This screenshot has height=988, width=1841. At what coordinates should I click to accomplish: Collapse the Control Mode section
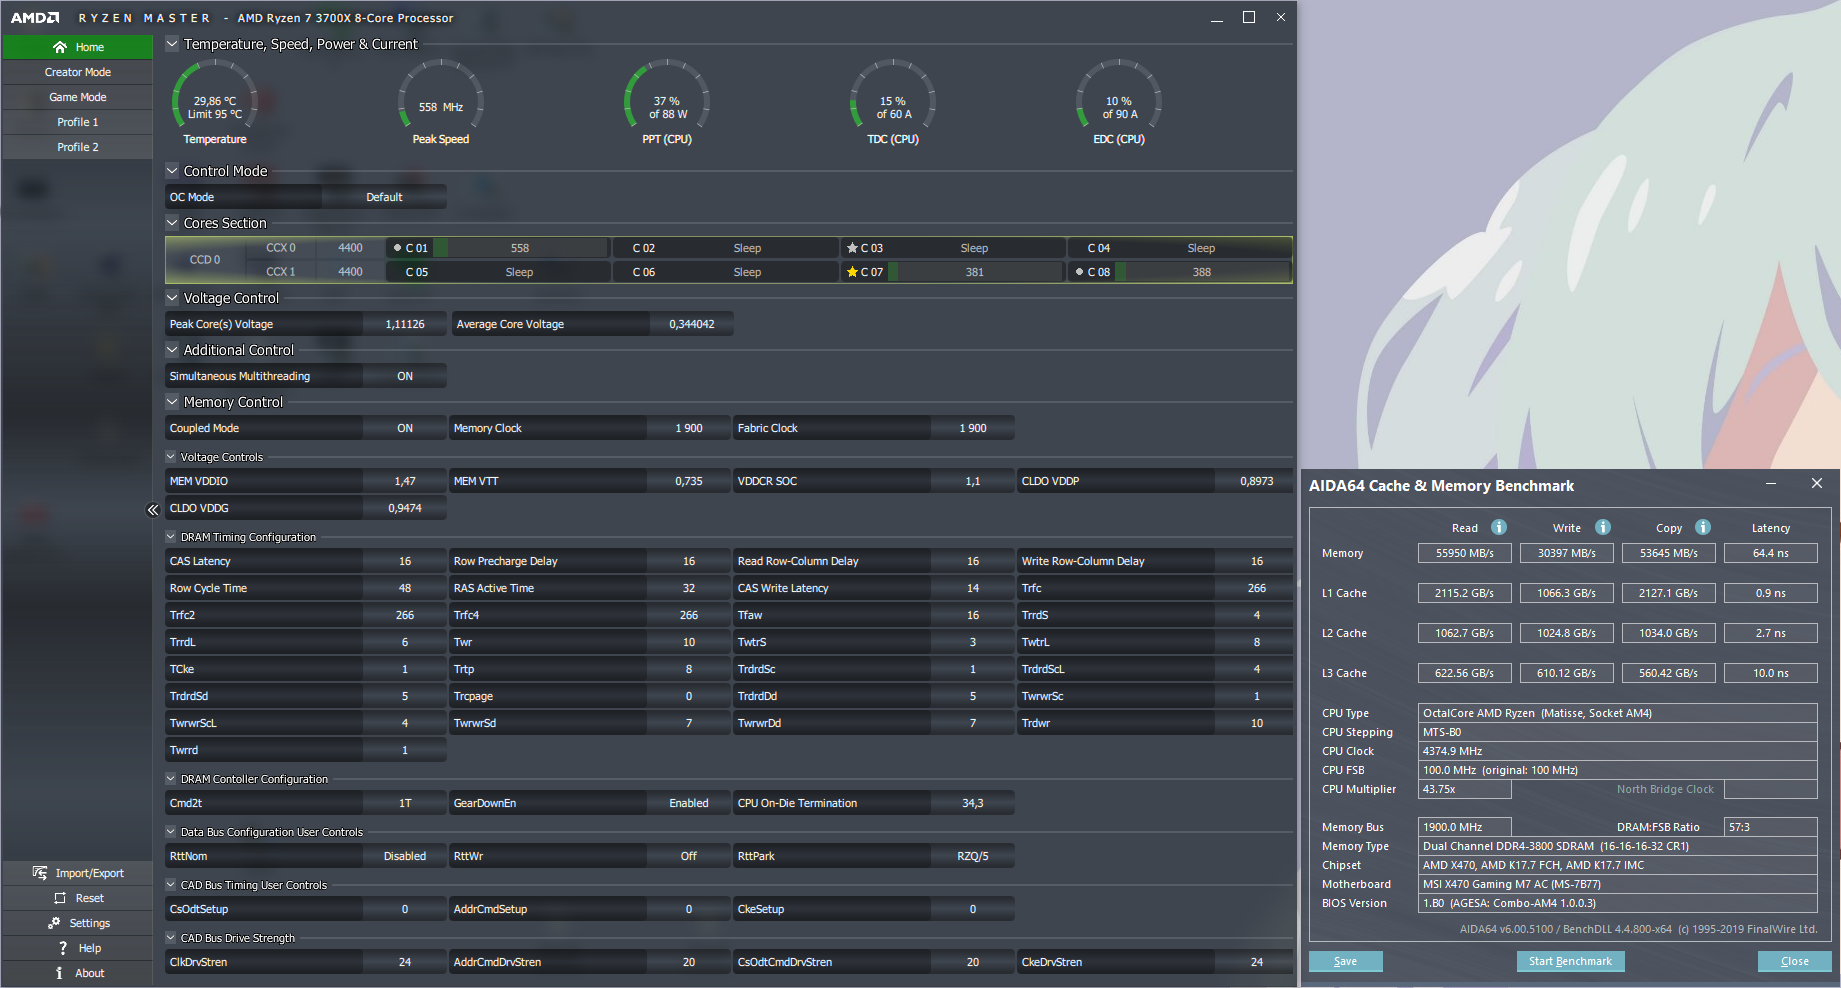pyautogui.click(x=172, y=171)
